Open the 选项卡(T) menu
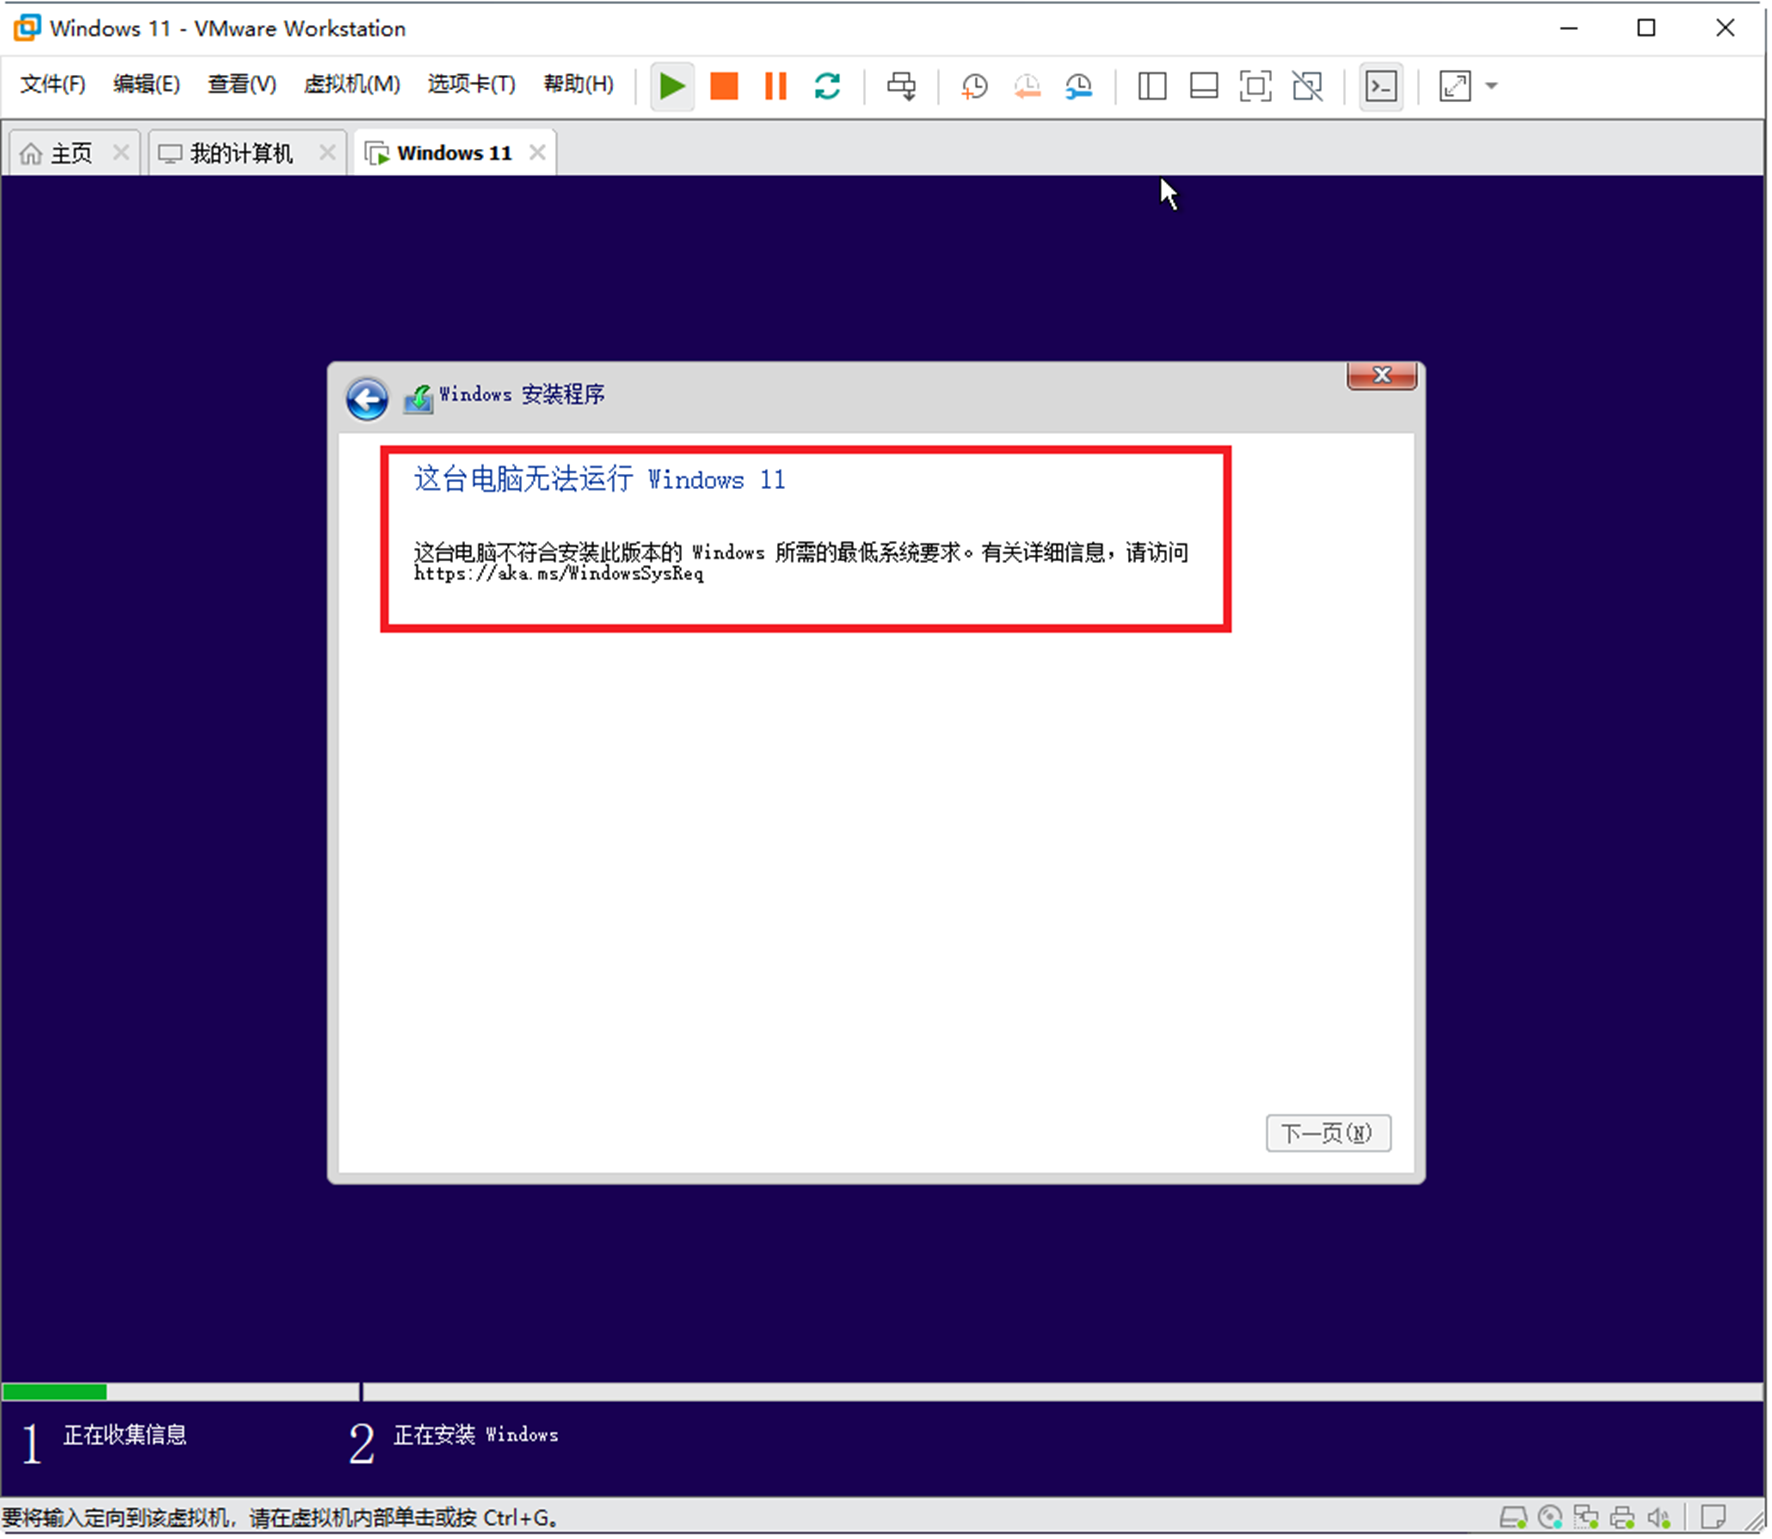Image resolution: width=1772 pixels, height=1539 pixels. coord(471,85)
